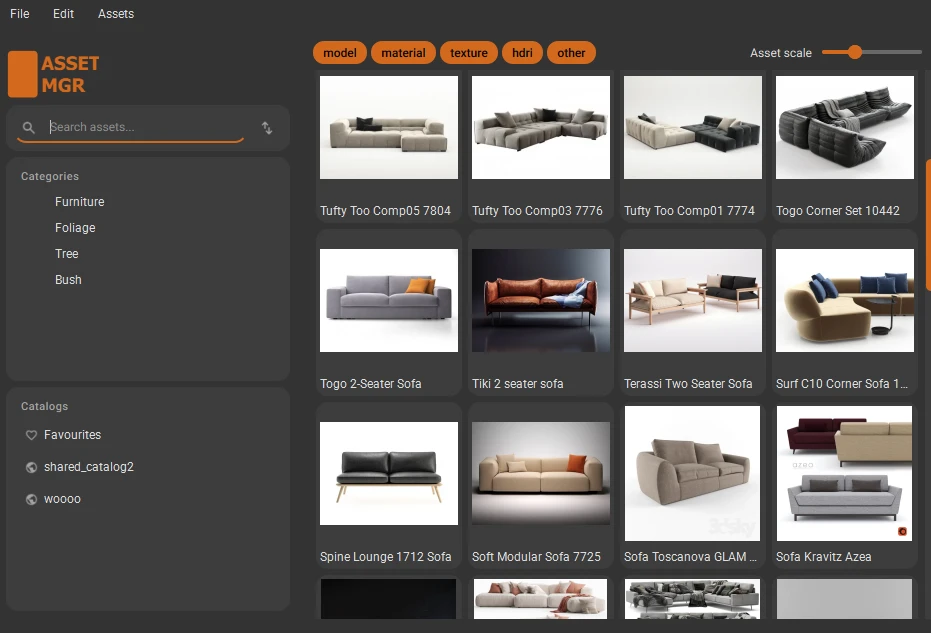Open the Favourites catalog

(72, 435)
